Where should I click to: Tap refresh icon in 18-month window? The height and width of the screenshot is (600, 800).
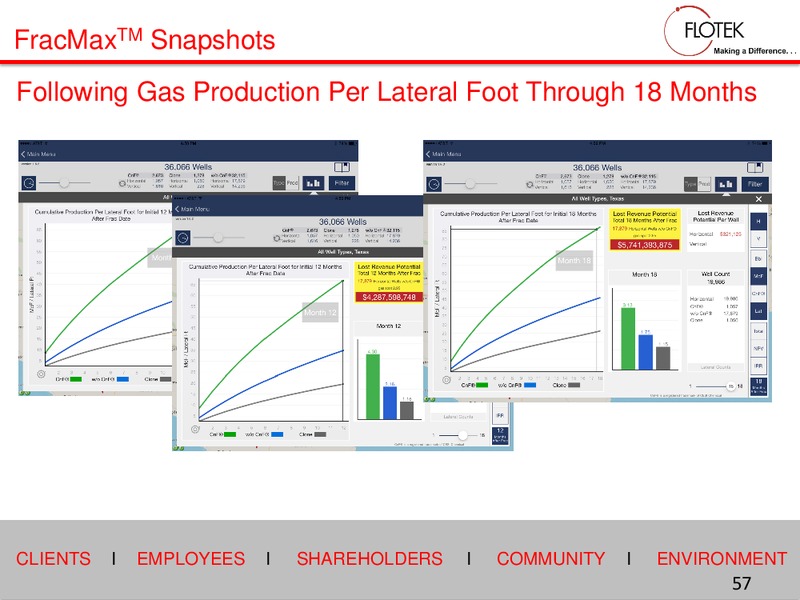coord(530,185)
